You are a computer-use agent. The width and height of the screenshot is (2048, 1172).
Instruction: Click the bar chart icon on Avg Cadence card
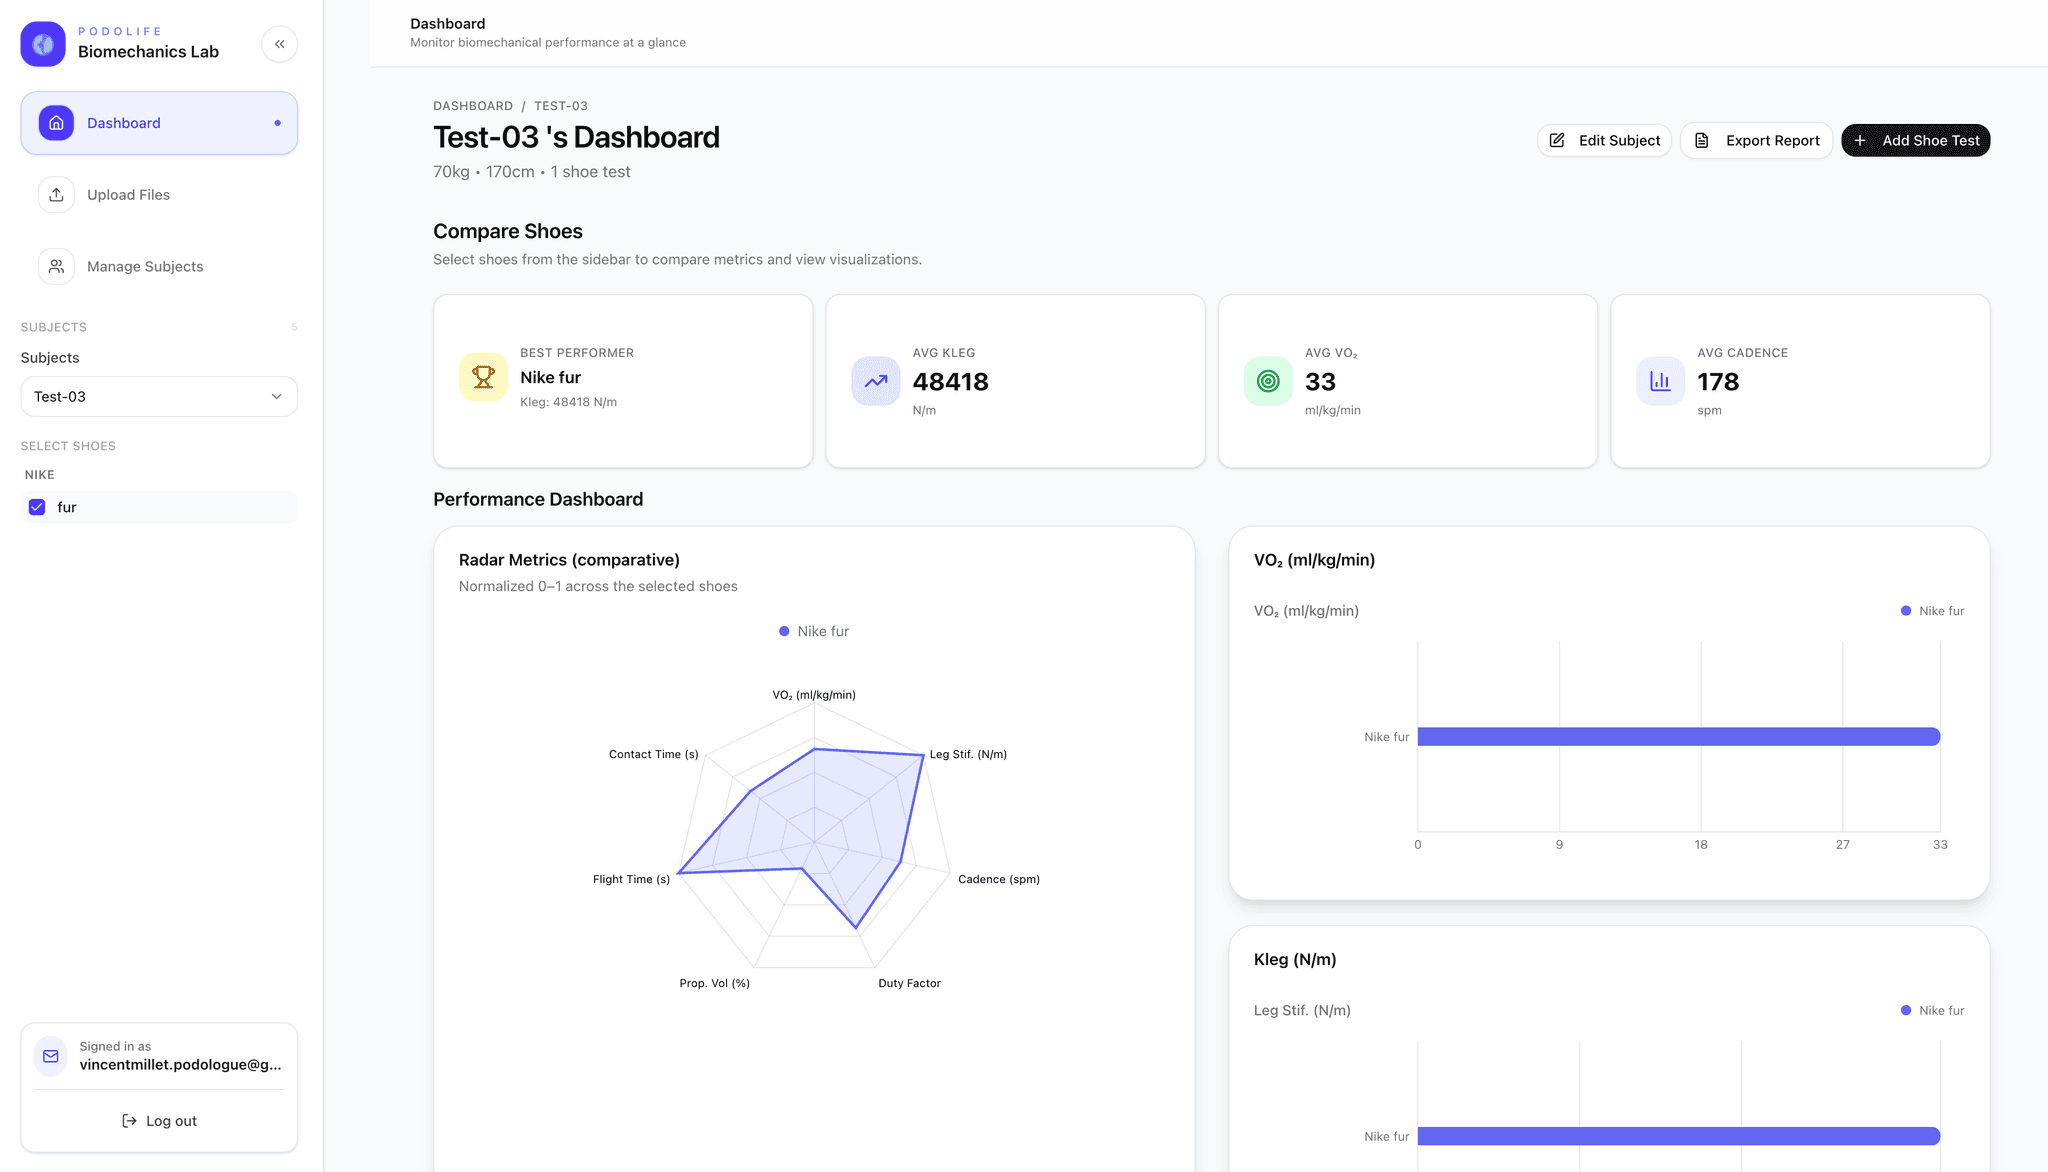tap(1660, 381)
